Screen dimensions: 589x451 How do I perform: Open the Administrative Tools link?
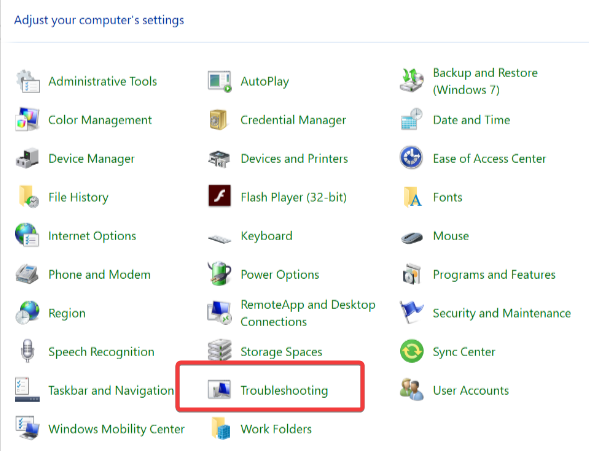[x=103, y=81]
